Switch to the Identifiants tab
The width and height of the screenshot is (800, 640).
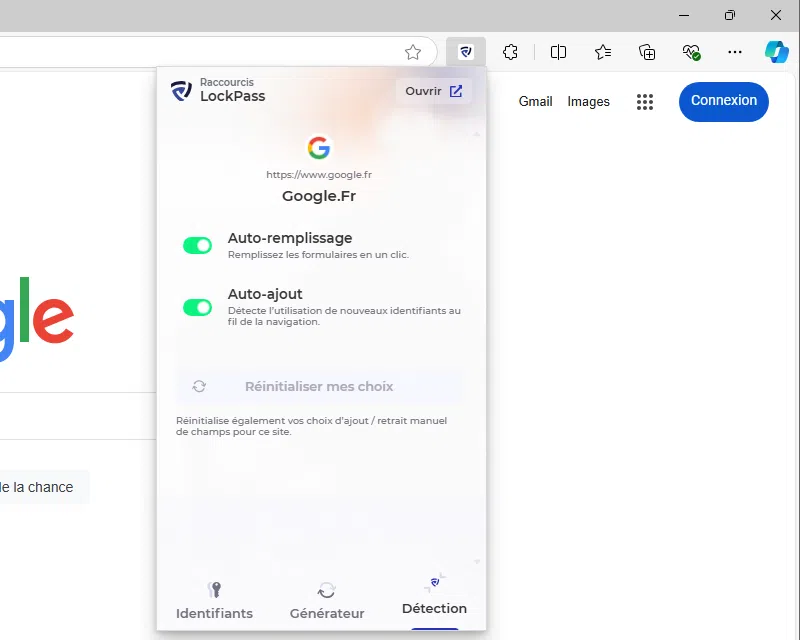coord(214,602)
